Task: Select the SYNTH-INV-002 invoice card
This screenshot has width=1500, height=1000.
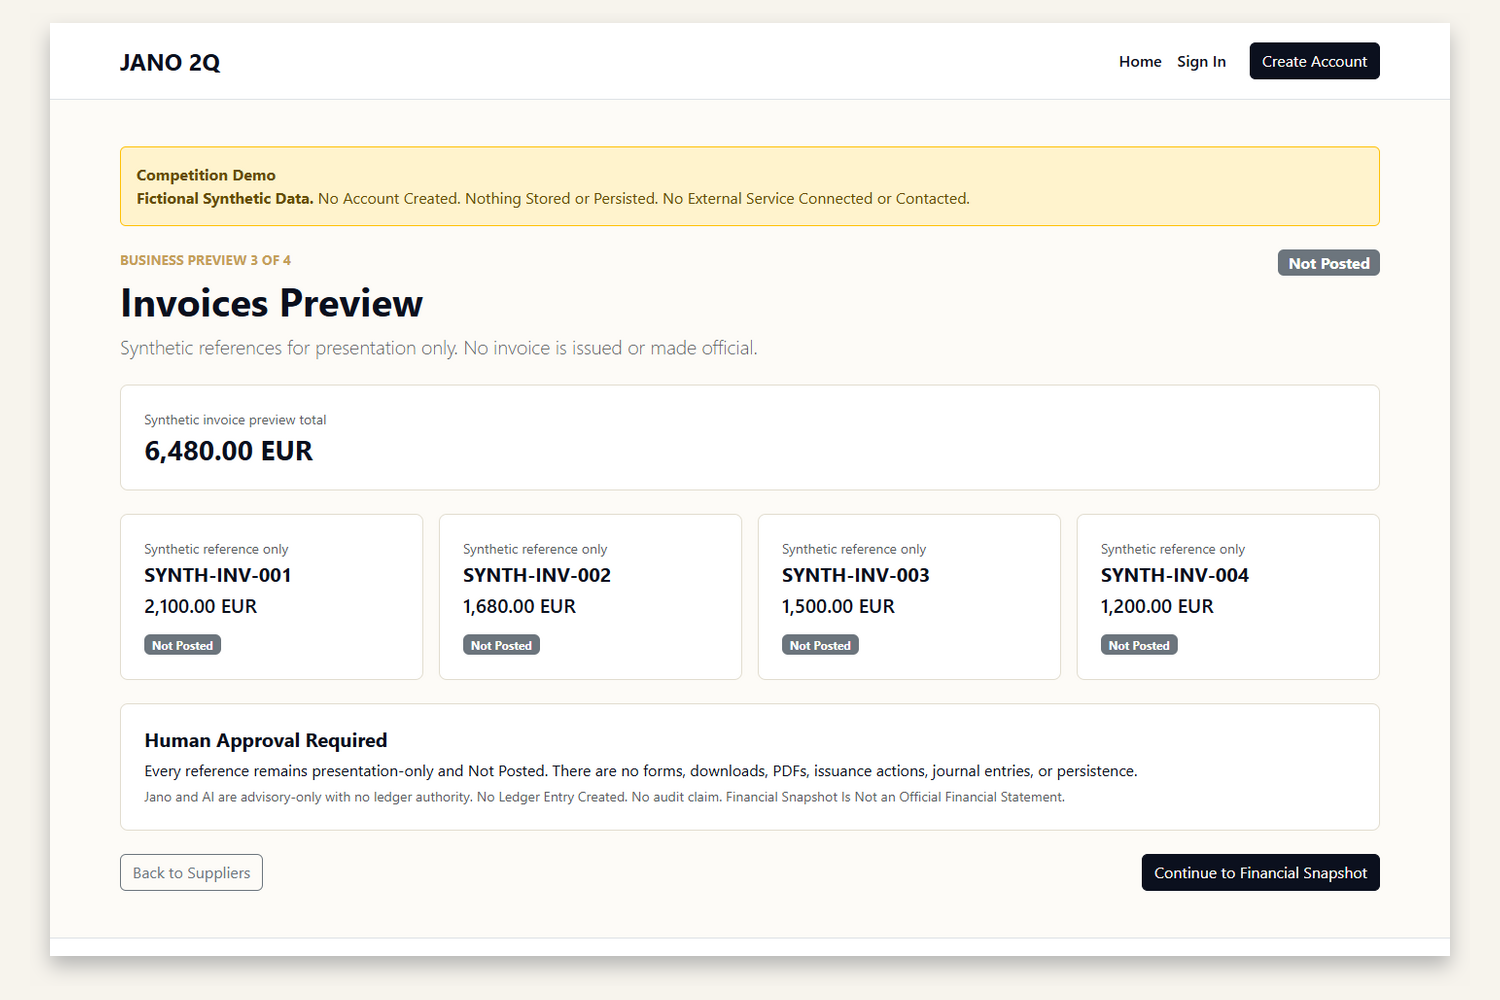Action: (590, 597)
